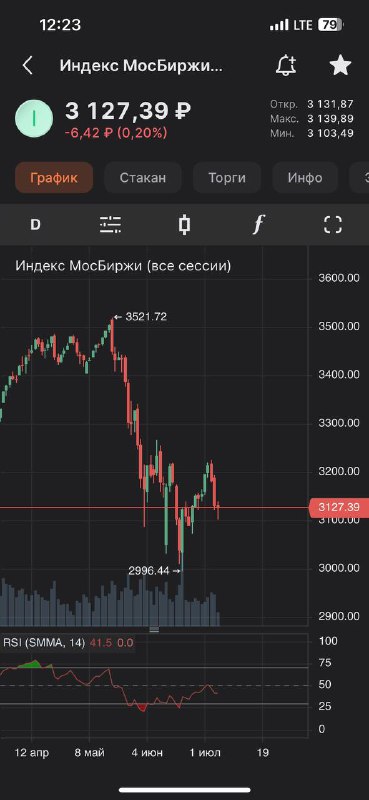Switch to the Стакан tab
The height and width of the screenshot is (800, 369).
[x=143, y=178]
